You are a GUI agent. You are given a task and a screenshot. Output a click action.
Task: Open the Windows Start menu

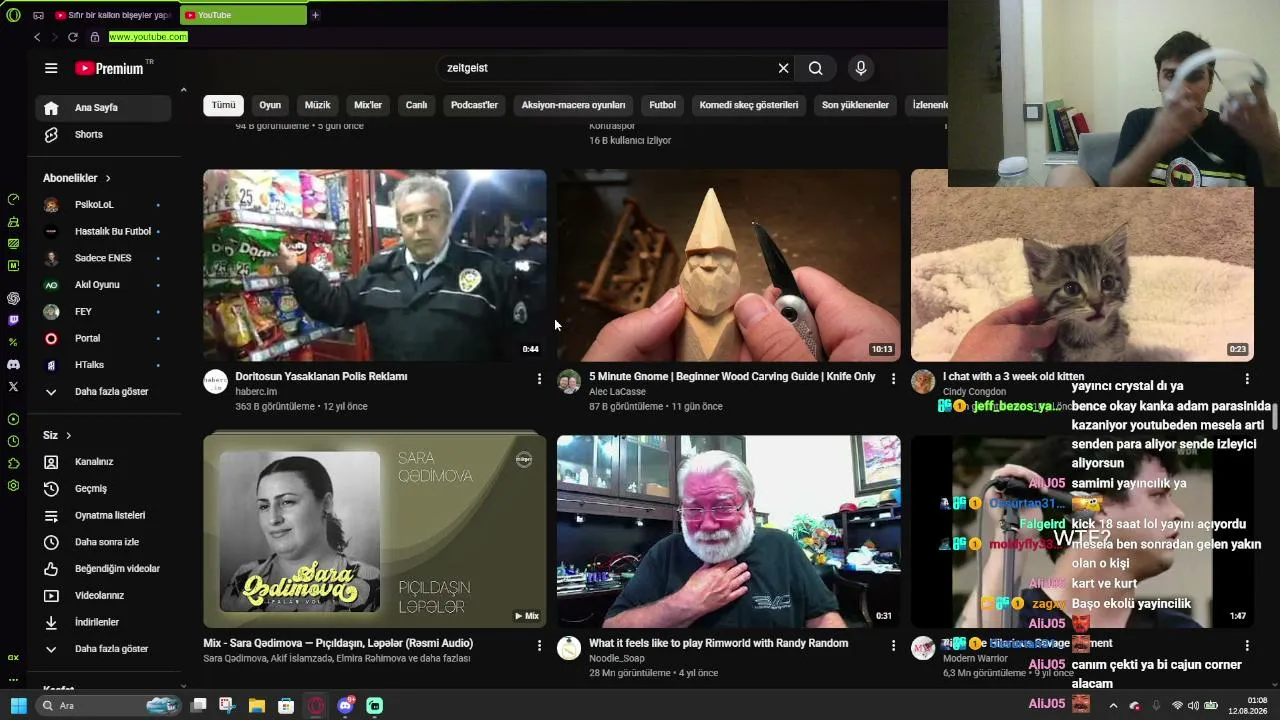click(x=19, y=706)
